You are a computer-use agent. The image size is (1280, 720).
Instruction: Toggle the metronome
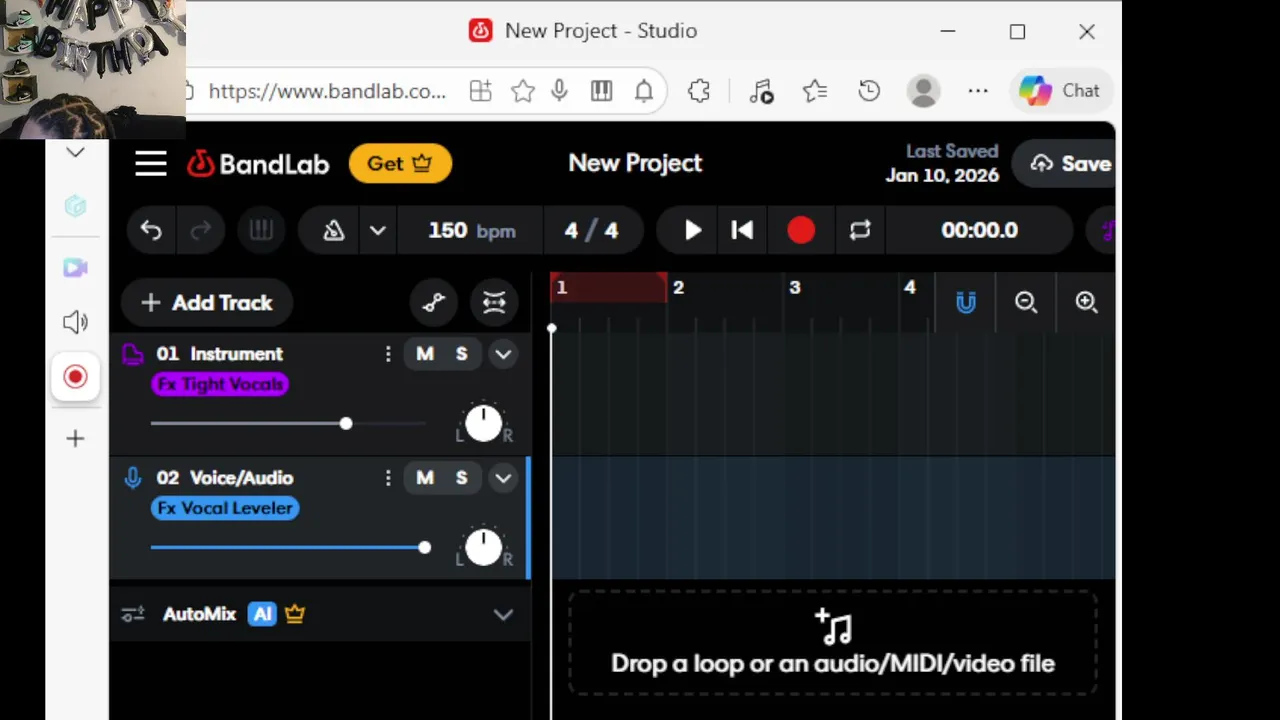(334, 231)
